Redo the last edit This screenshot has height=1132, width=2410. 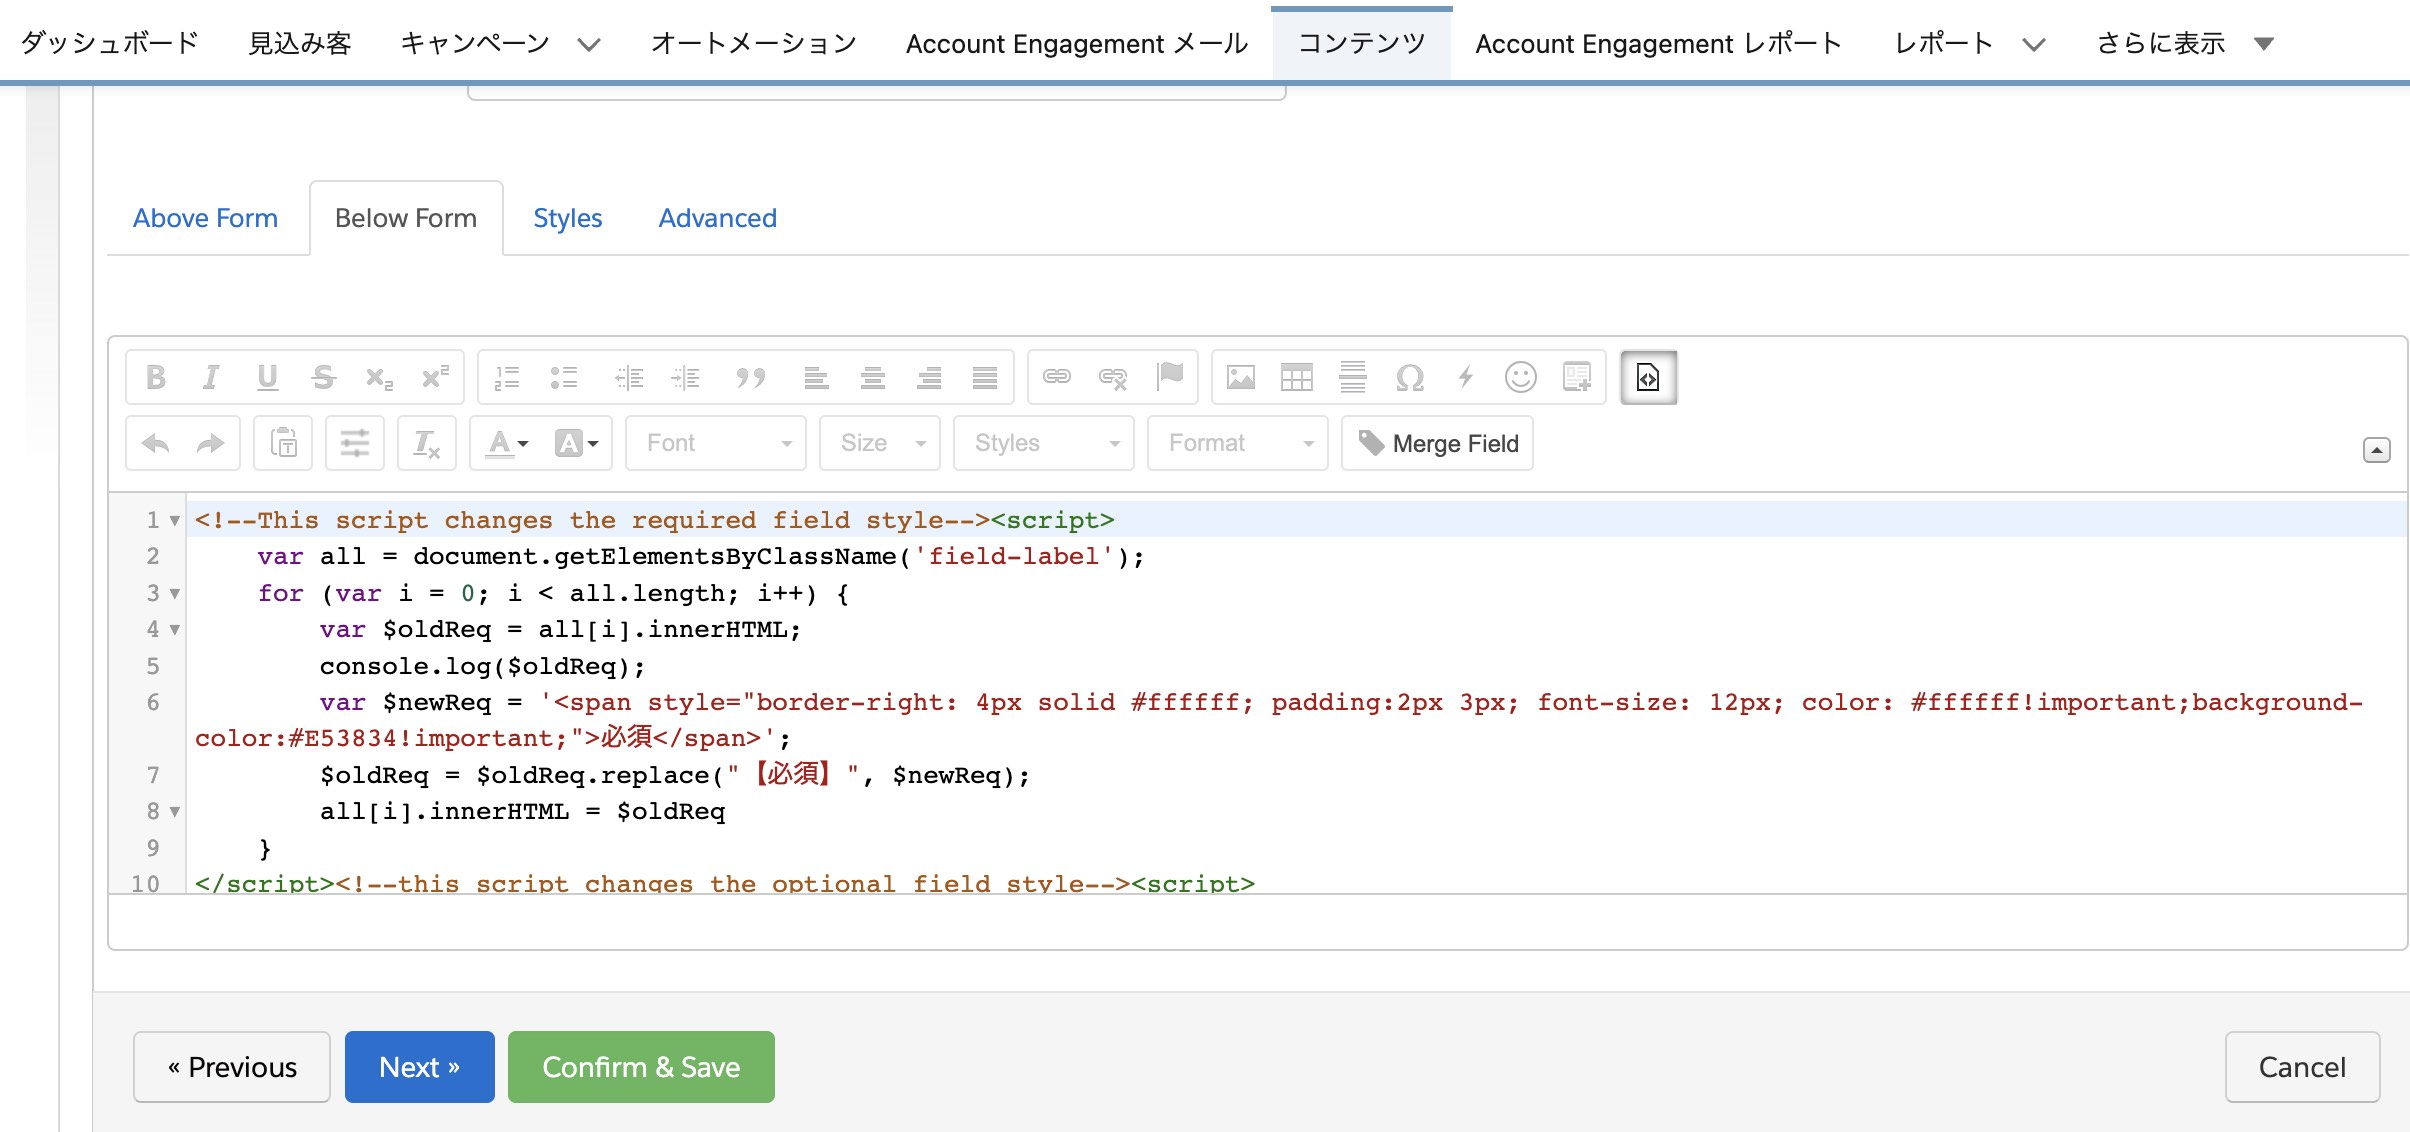click(x=210, y=443)
